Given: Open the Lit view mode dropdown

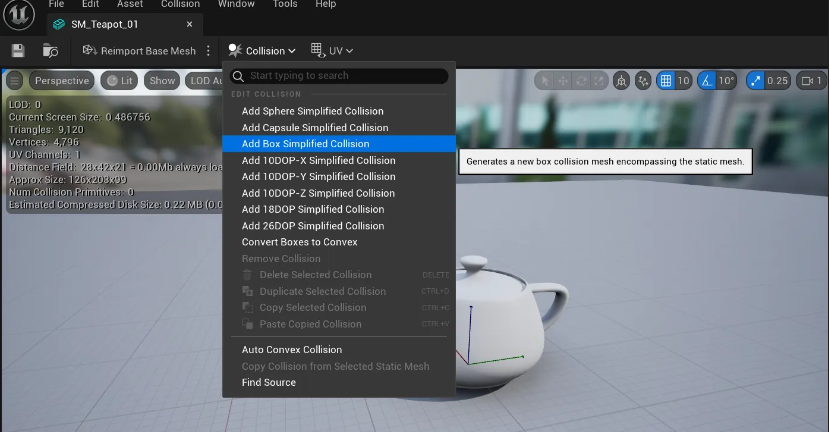Looking at the screenshot, I should [x=119, y=81].
